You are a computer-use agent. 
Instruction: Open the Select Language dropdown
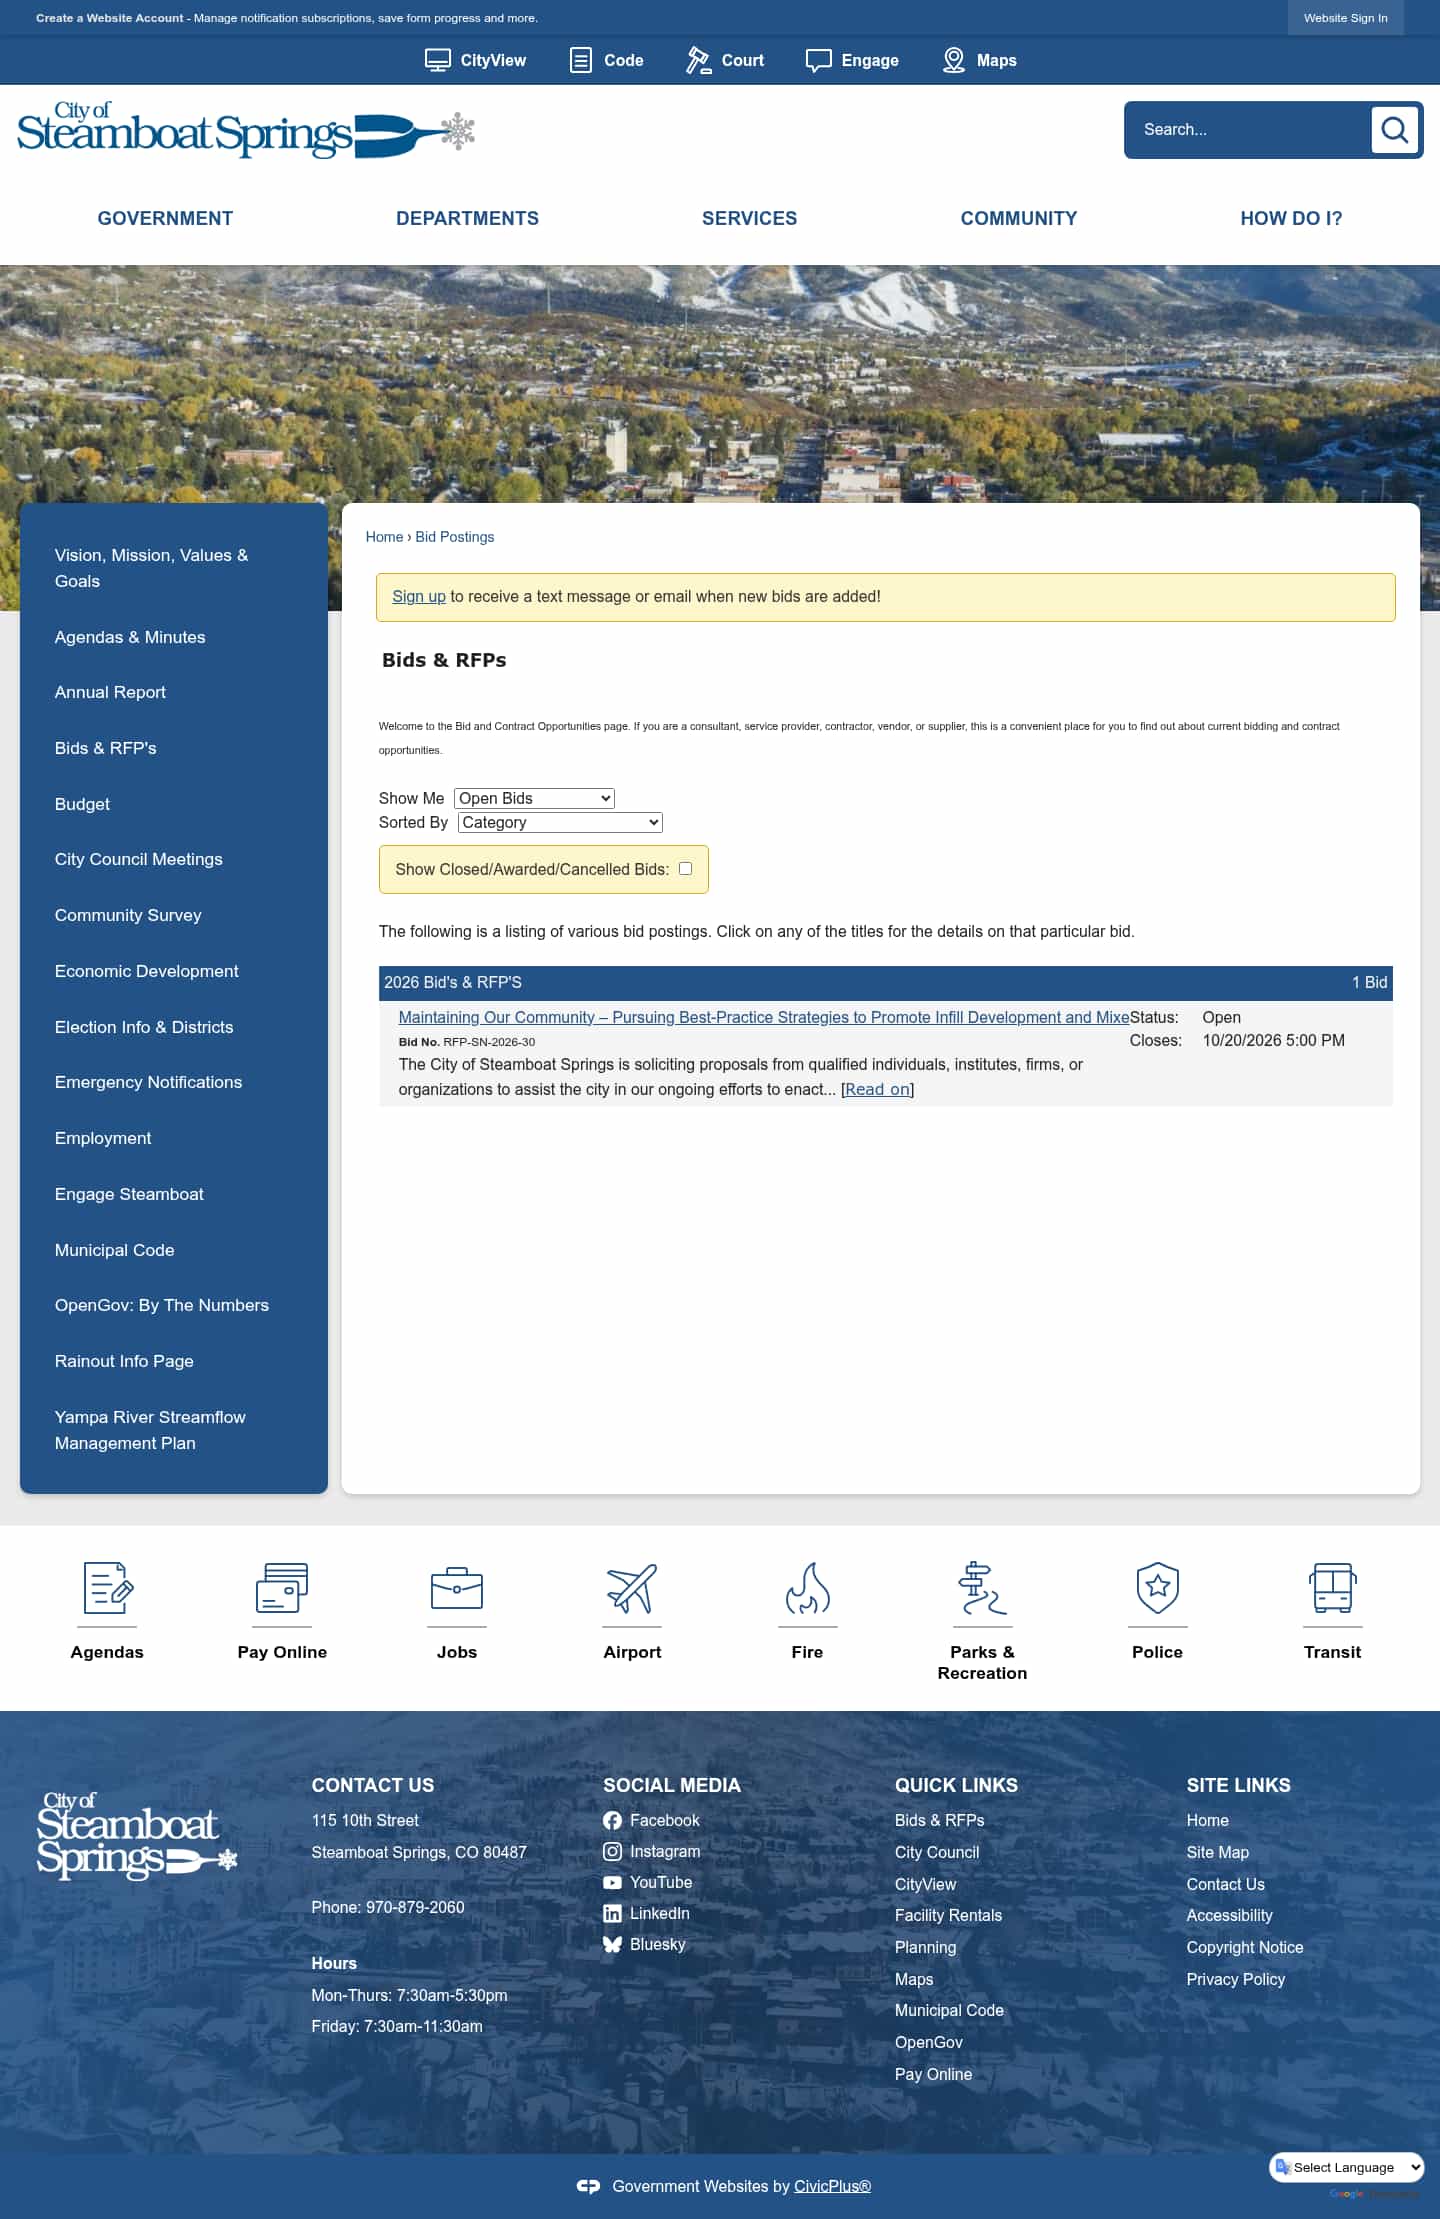coord(1347,2167)
